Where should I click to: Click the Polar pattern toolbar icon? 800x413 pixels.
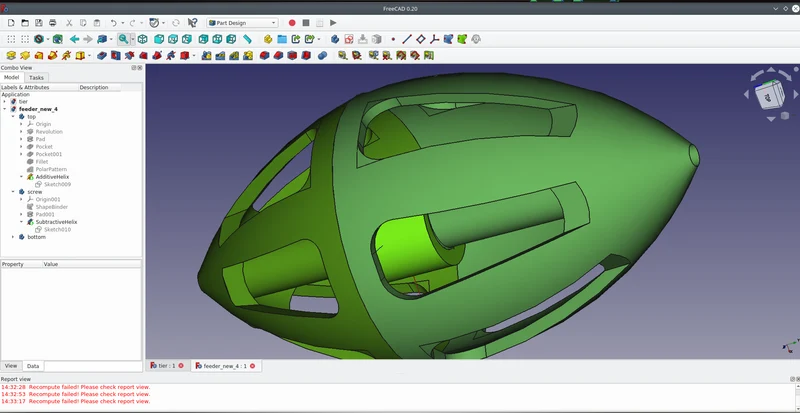click(234, 56)
